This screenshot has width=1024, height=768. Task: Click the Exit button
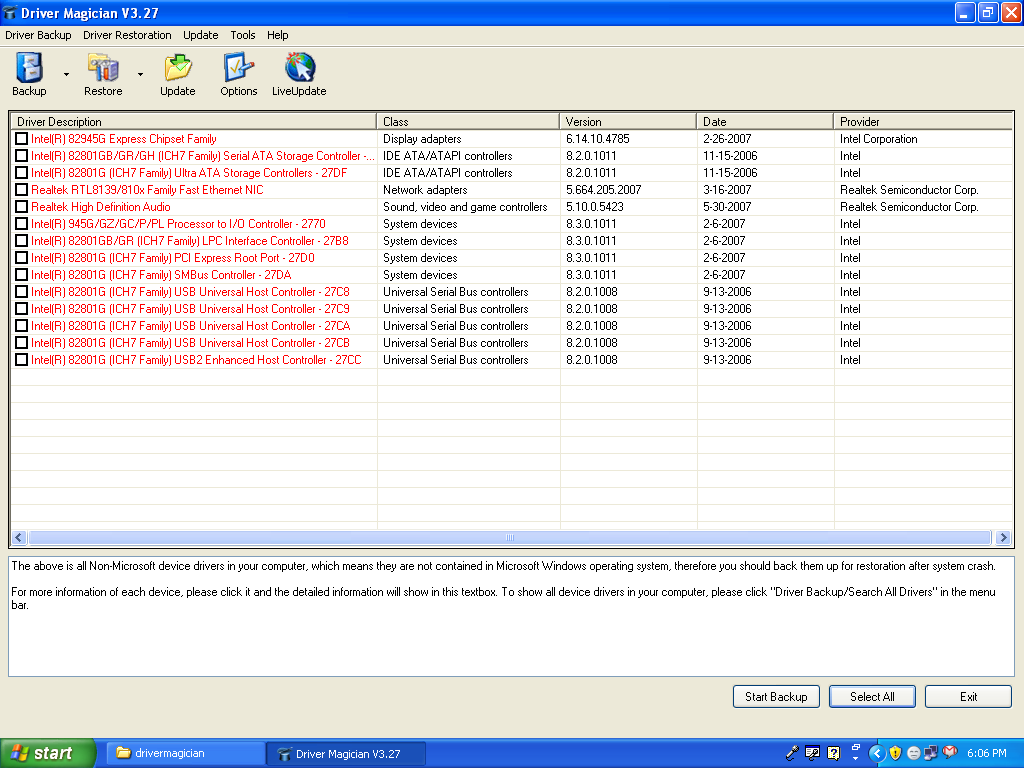pyautogui.click(x=968, y=696)
